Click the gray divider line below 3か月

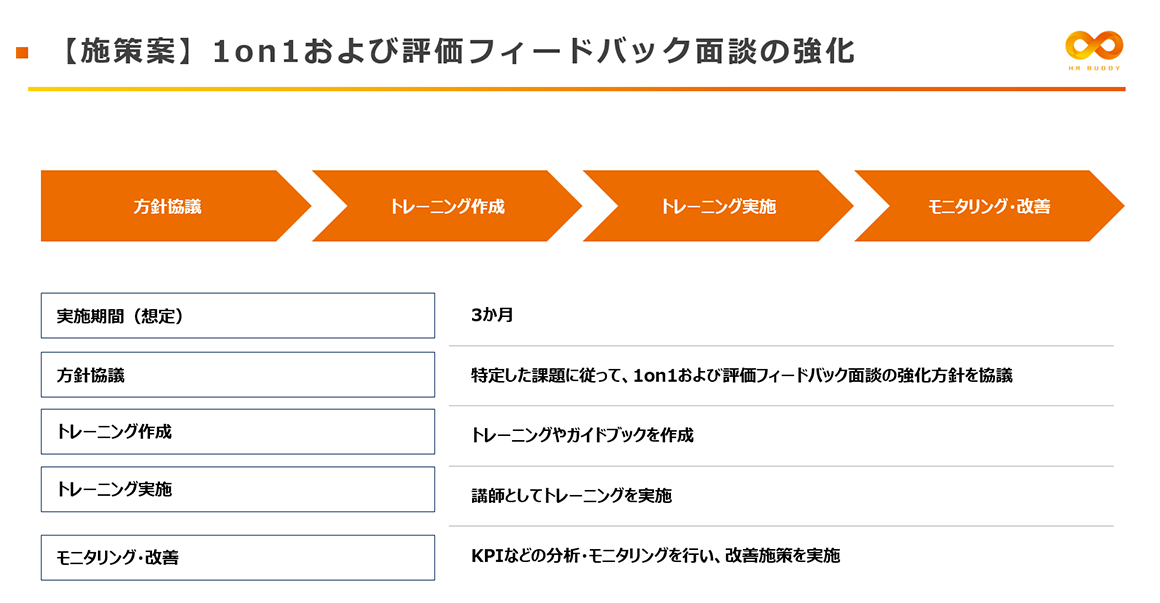coord(780,346)
